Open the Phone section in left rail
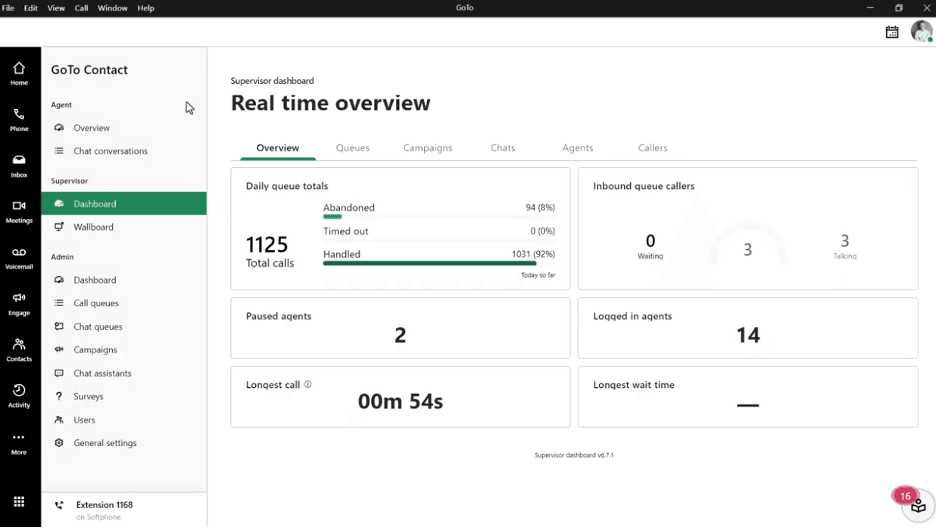 point(19,119)
